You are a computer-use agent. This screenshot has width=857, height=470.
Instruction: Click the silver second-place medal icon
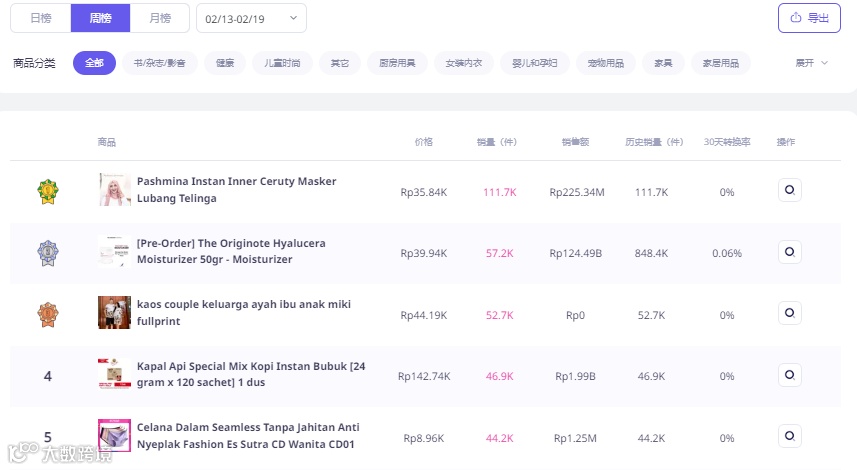[x=48, y=252]
